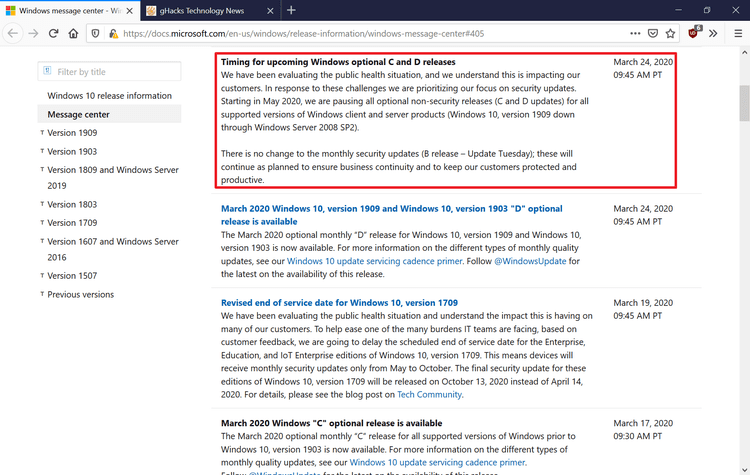The height and width of the screenshot is (475, 750).
Task: Click the vertical scrollbar thumb
Action: (x=744, y=103)
